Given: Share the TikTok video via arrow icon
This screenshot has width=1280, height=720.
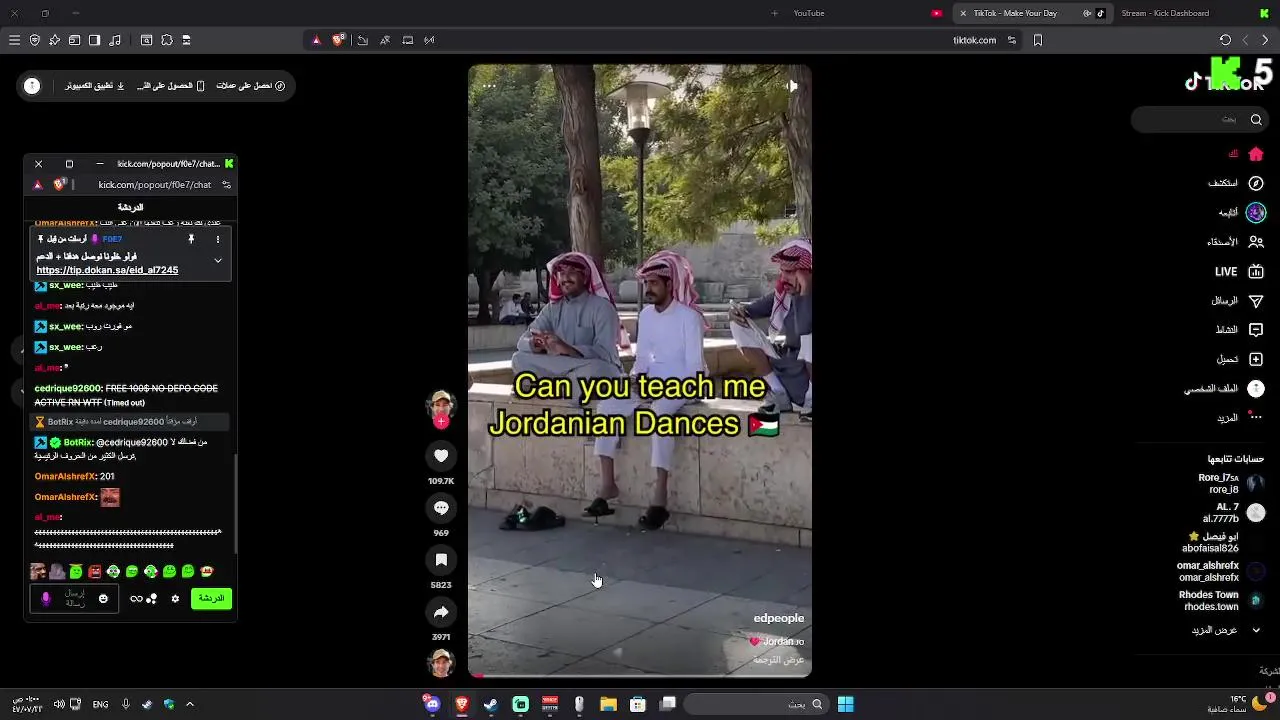Looking at the screenshot, I should pyautogui.click(x=441, y=612).
